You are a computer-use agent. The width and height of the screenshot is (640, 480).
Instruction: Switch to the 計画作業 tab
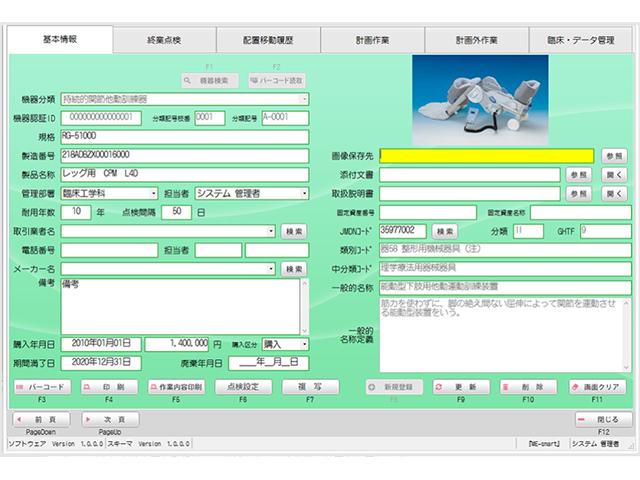coord(372,40)
